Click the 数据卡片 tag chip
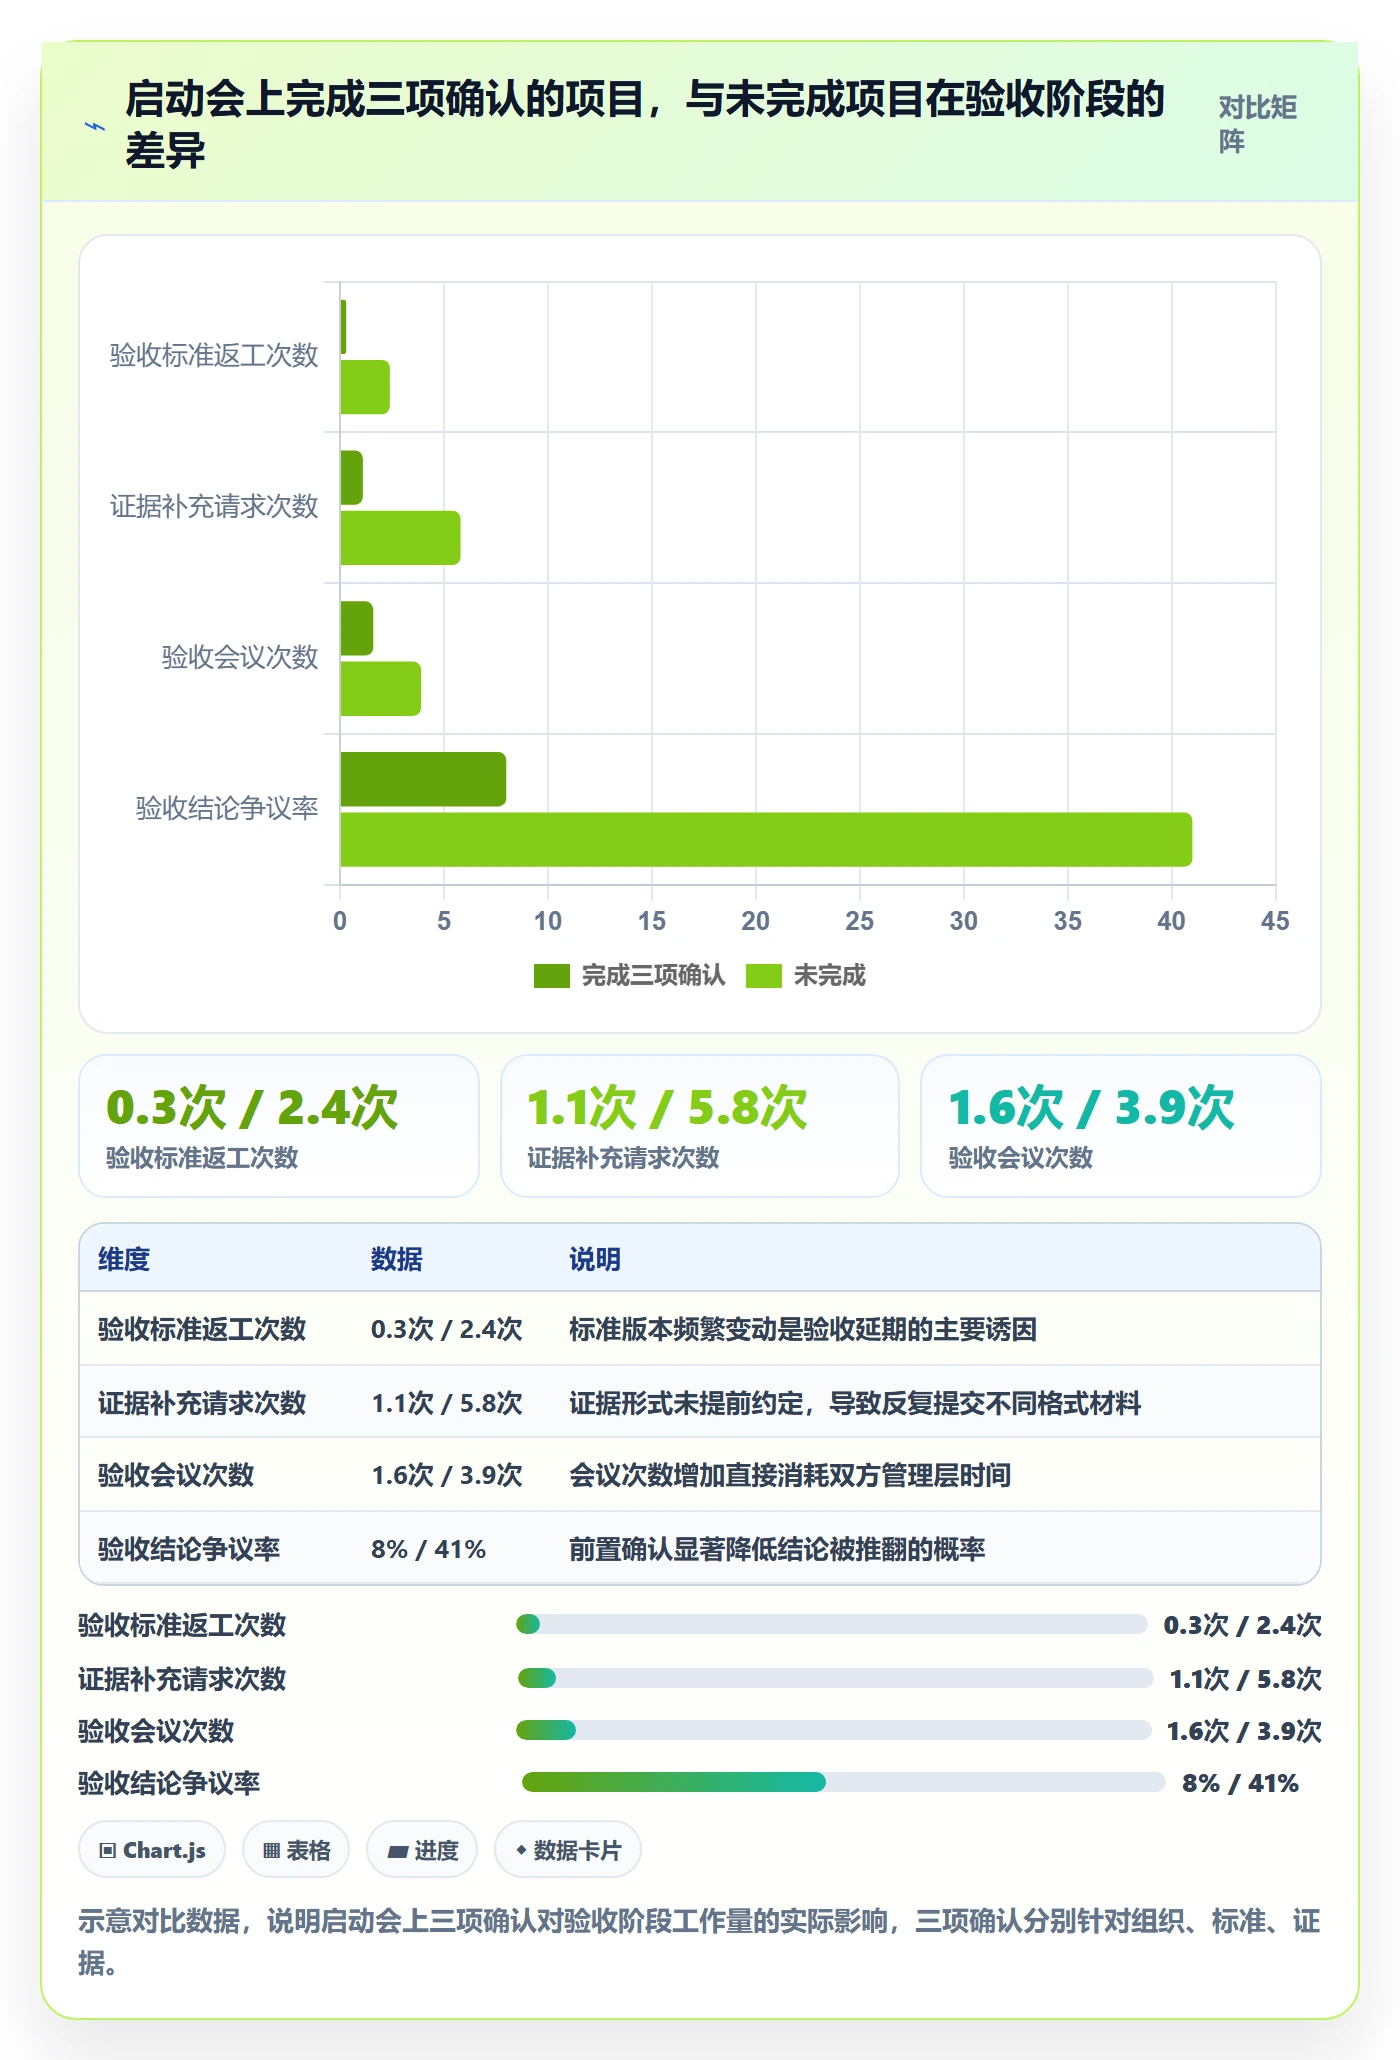Screen dimensions: 1400x2060 (x=568, y=1850)
